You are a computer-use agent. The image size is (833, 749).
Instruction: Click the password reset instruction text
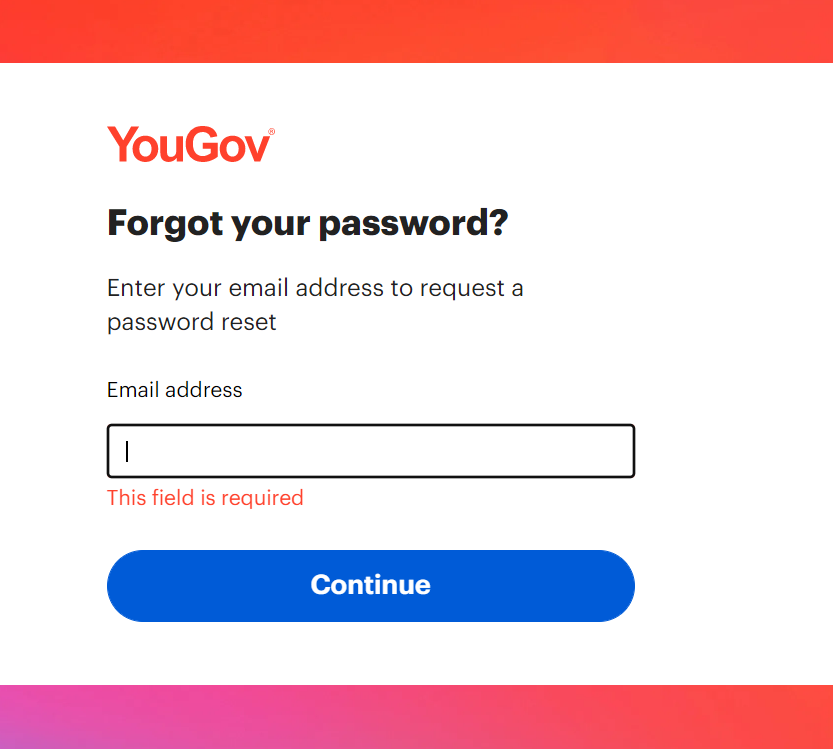(315, 304)
